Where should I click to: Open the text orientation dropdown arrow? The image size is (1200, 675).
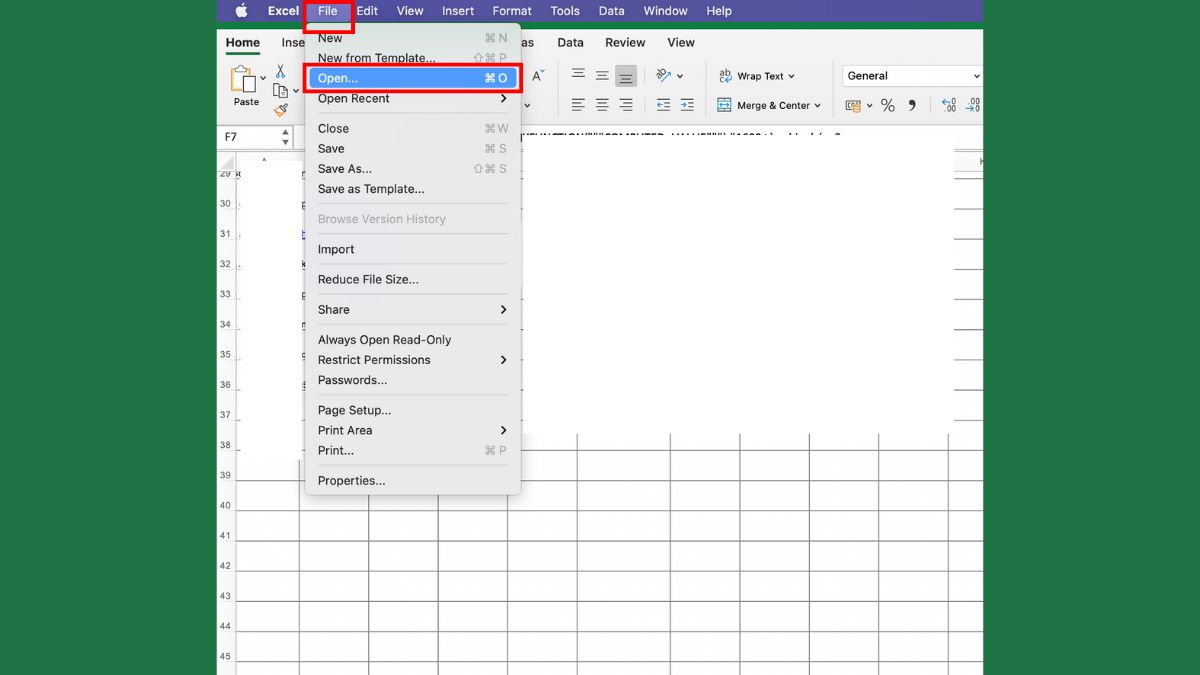click(x=680, y=76)
